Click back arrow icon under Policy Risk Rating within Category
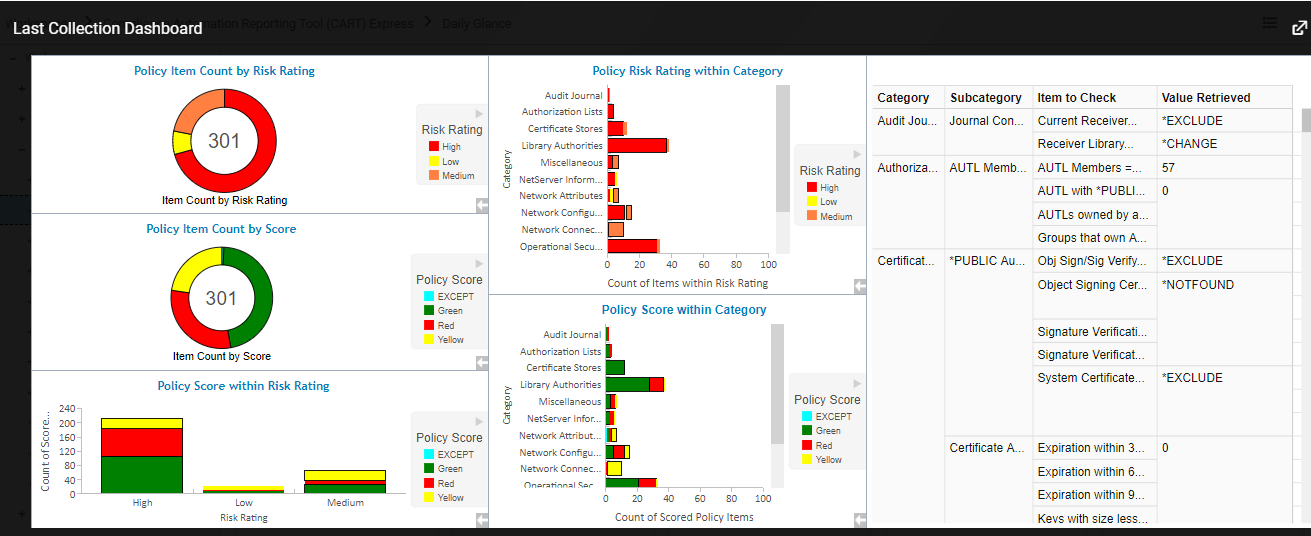Screen dimensions: 1311x536 860,286
